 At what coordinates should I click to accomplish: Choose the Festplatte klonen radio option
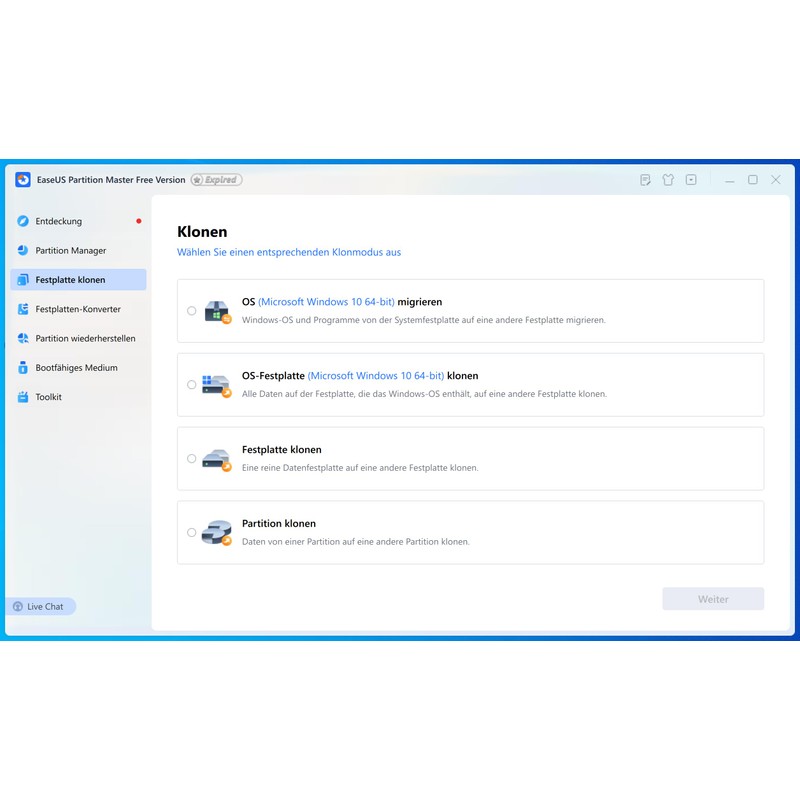(192, 459)
